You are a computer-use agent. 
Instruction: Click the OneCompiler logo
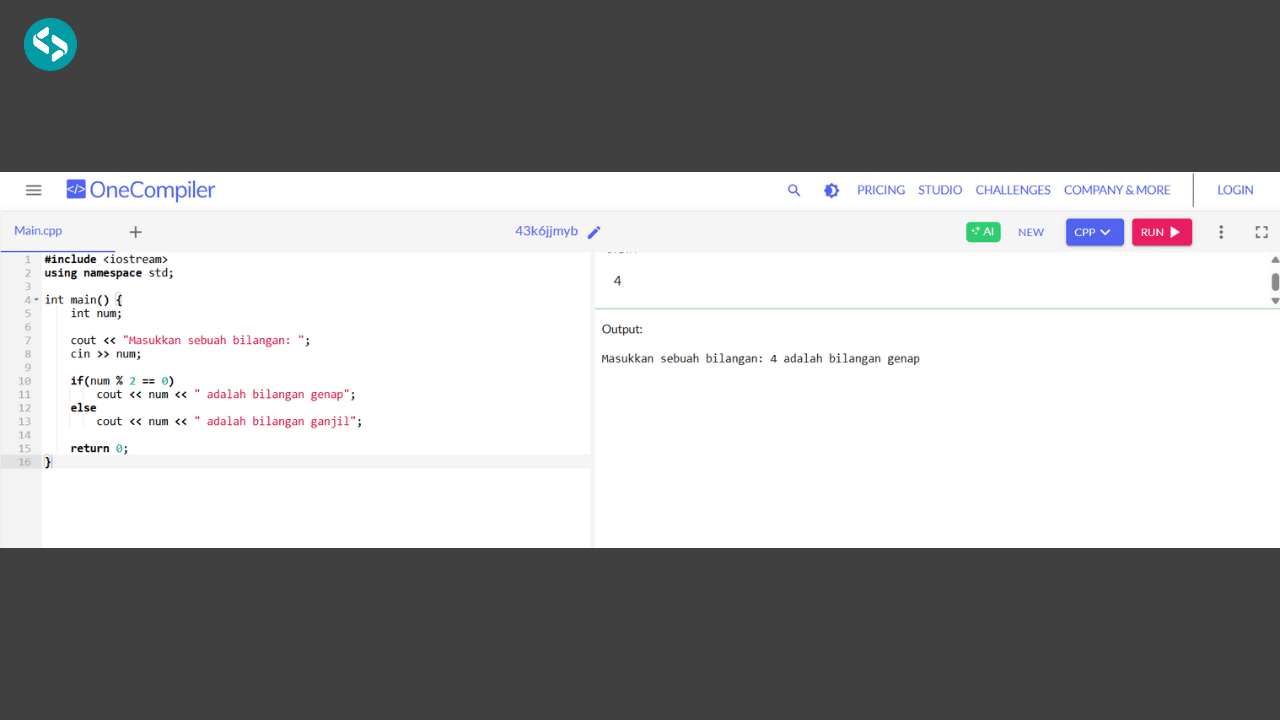140,190
